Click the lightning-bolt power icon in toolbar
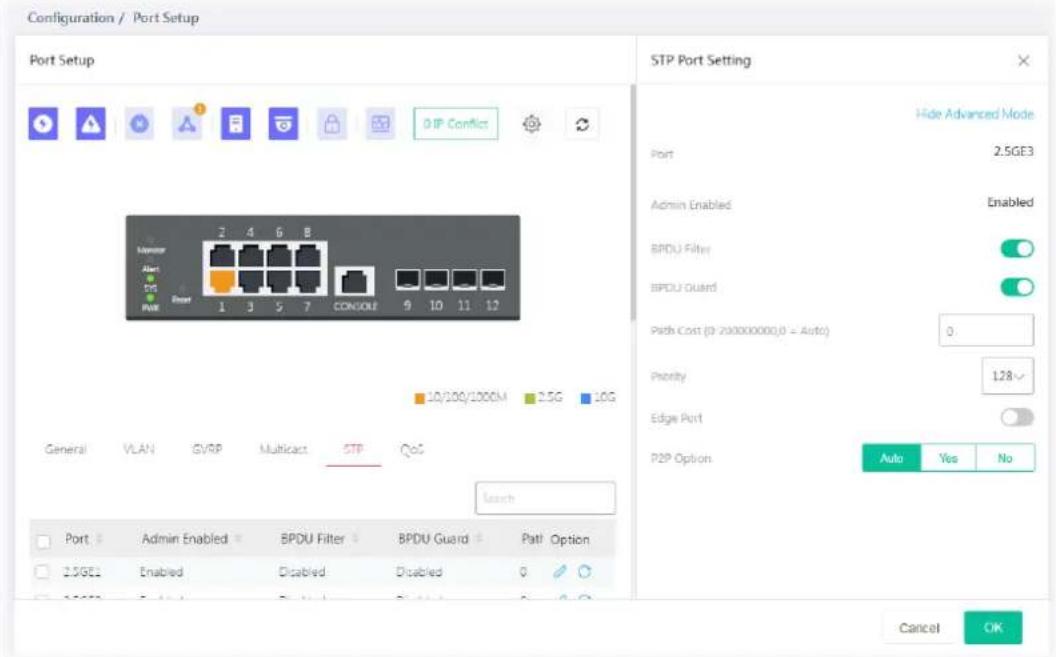This screenshot has height=657, width=1056. [43, 124]
